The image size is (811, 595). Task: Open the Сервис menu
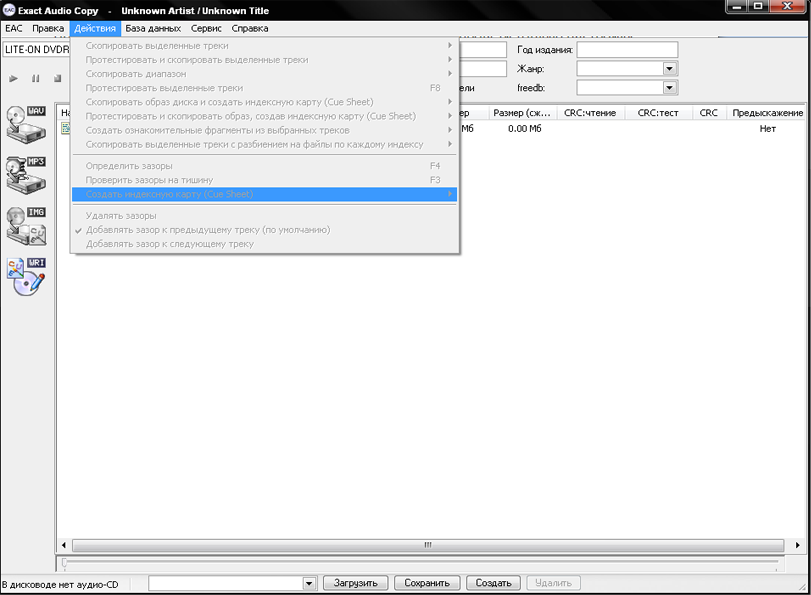click(x=206, y=28)
